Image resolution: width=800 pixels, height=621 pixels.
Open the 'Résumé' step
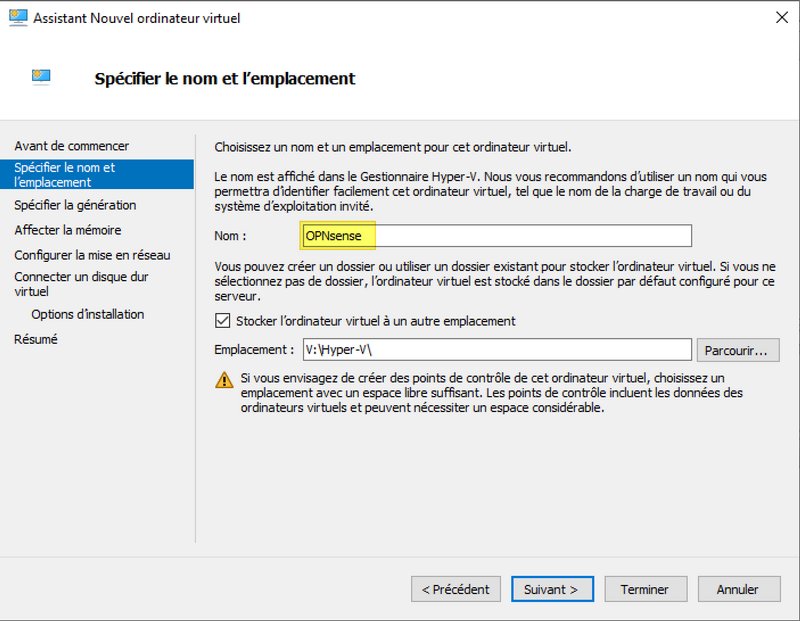coord(36,339)
